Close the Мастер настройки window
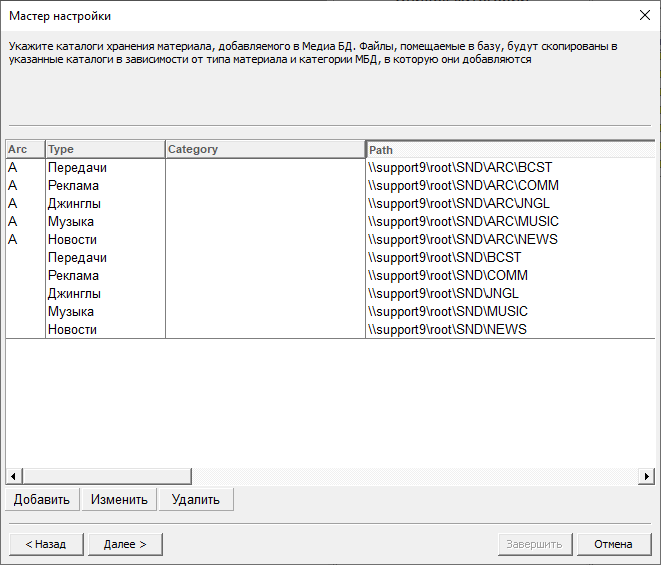The width and height of the screenshot is (661, 565). point(643,15)
